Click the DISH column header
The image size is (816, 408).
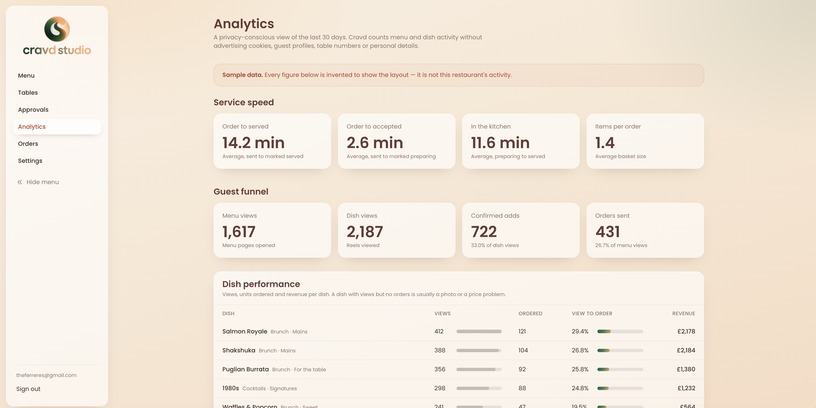click(x=228, y=314)
